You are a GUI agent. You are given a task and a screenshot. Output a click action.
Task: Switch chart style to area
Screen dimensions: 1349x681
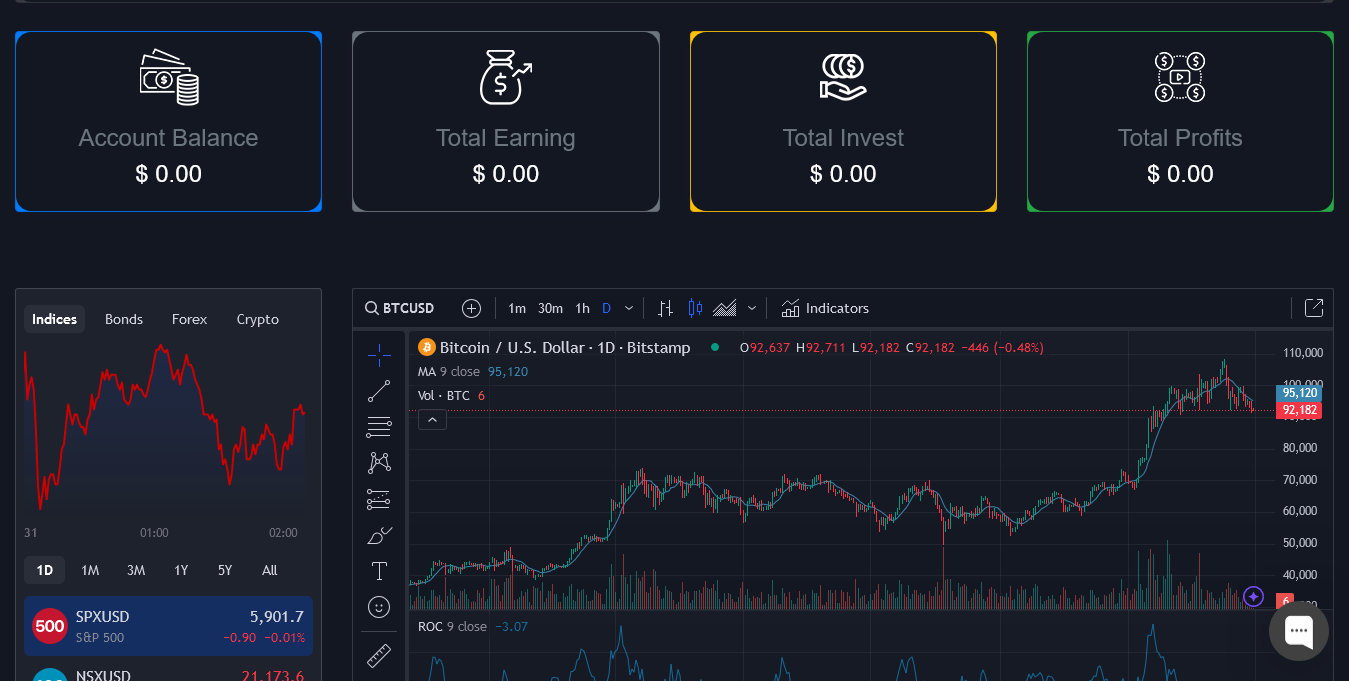[x=725, y=308]
